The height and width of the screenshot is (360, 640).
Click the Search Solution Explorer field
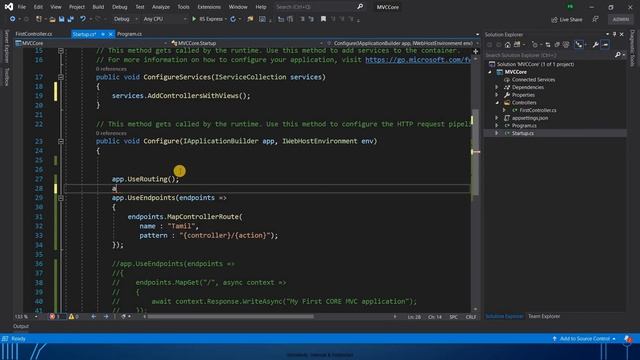tap(549, 55)
